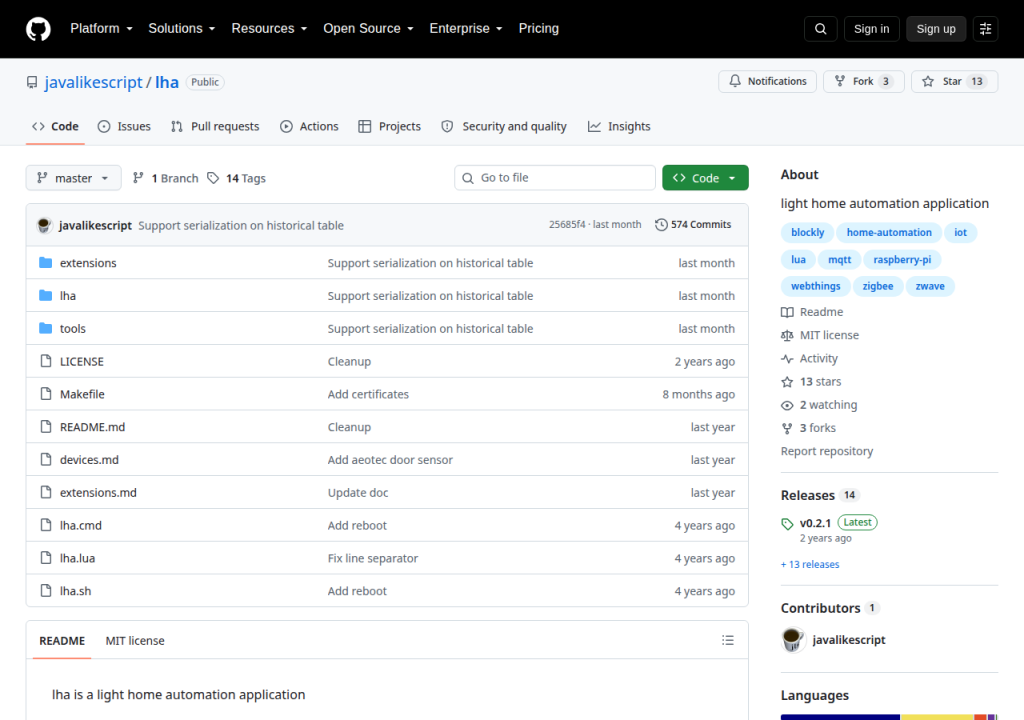Open the Pricing page
The image size is (1024, 720).
click(539, 28)
